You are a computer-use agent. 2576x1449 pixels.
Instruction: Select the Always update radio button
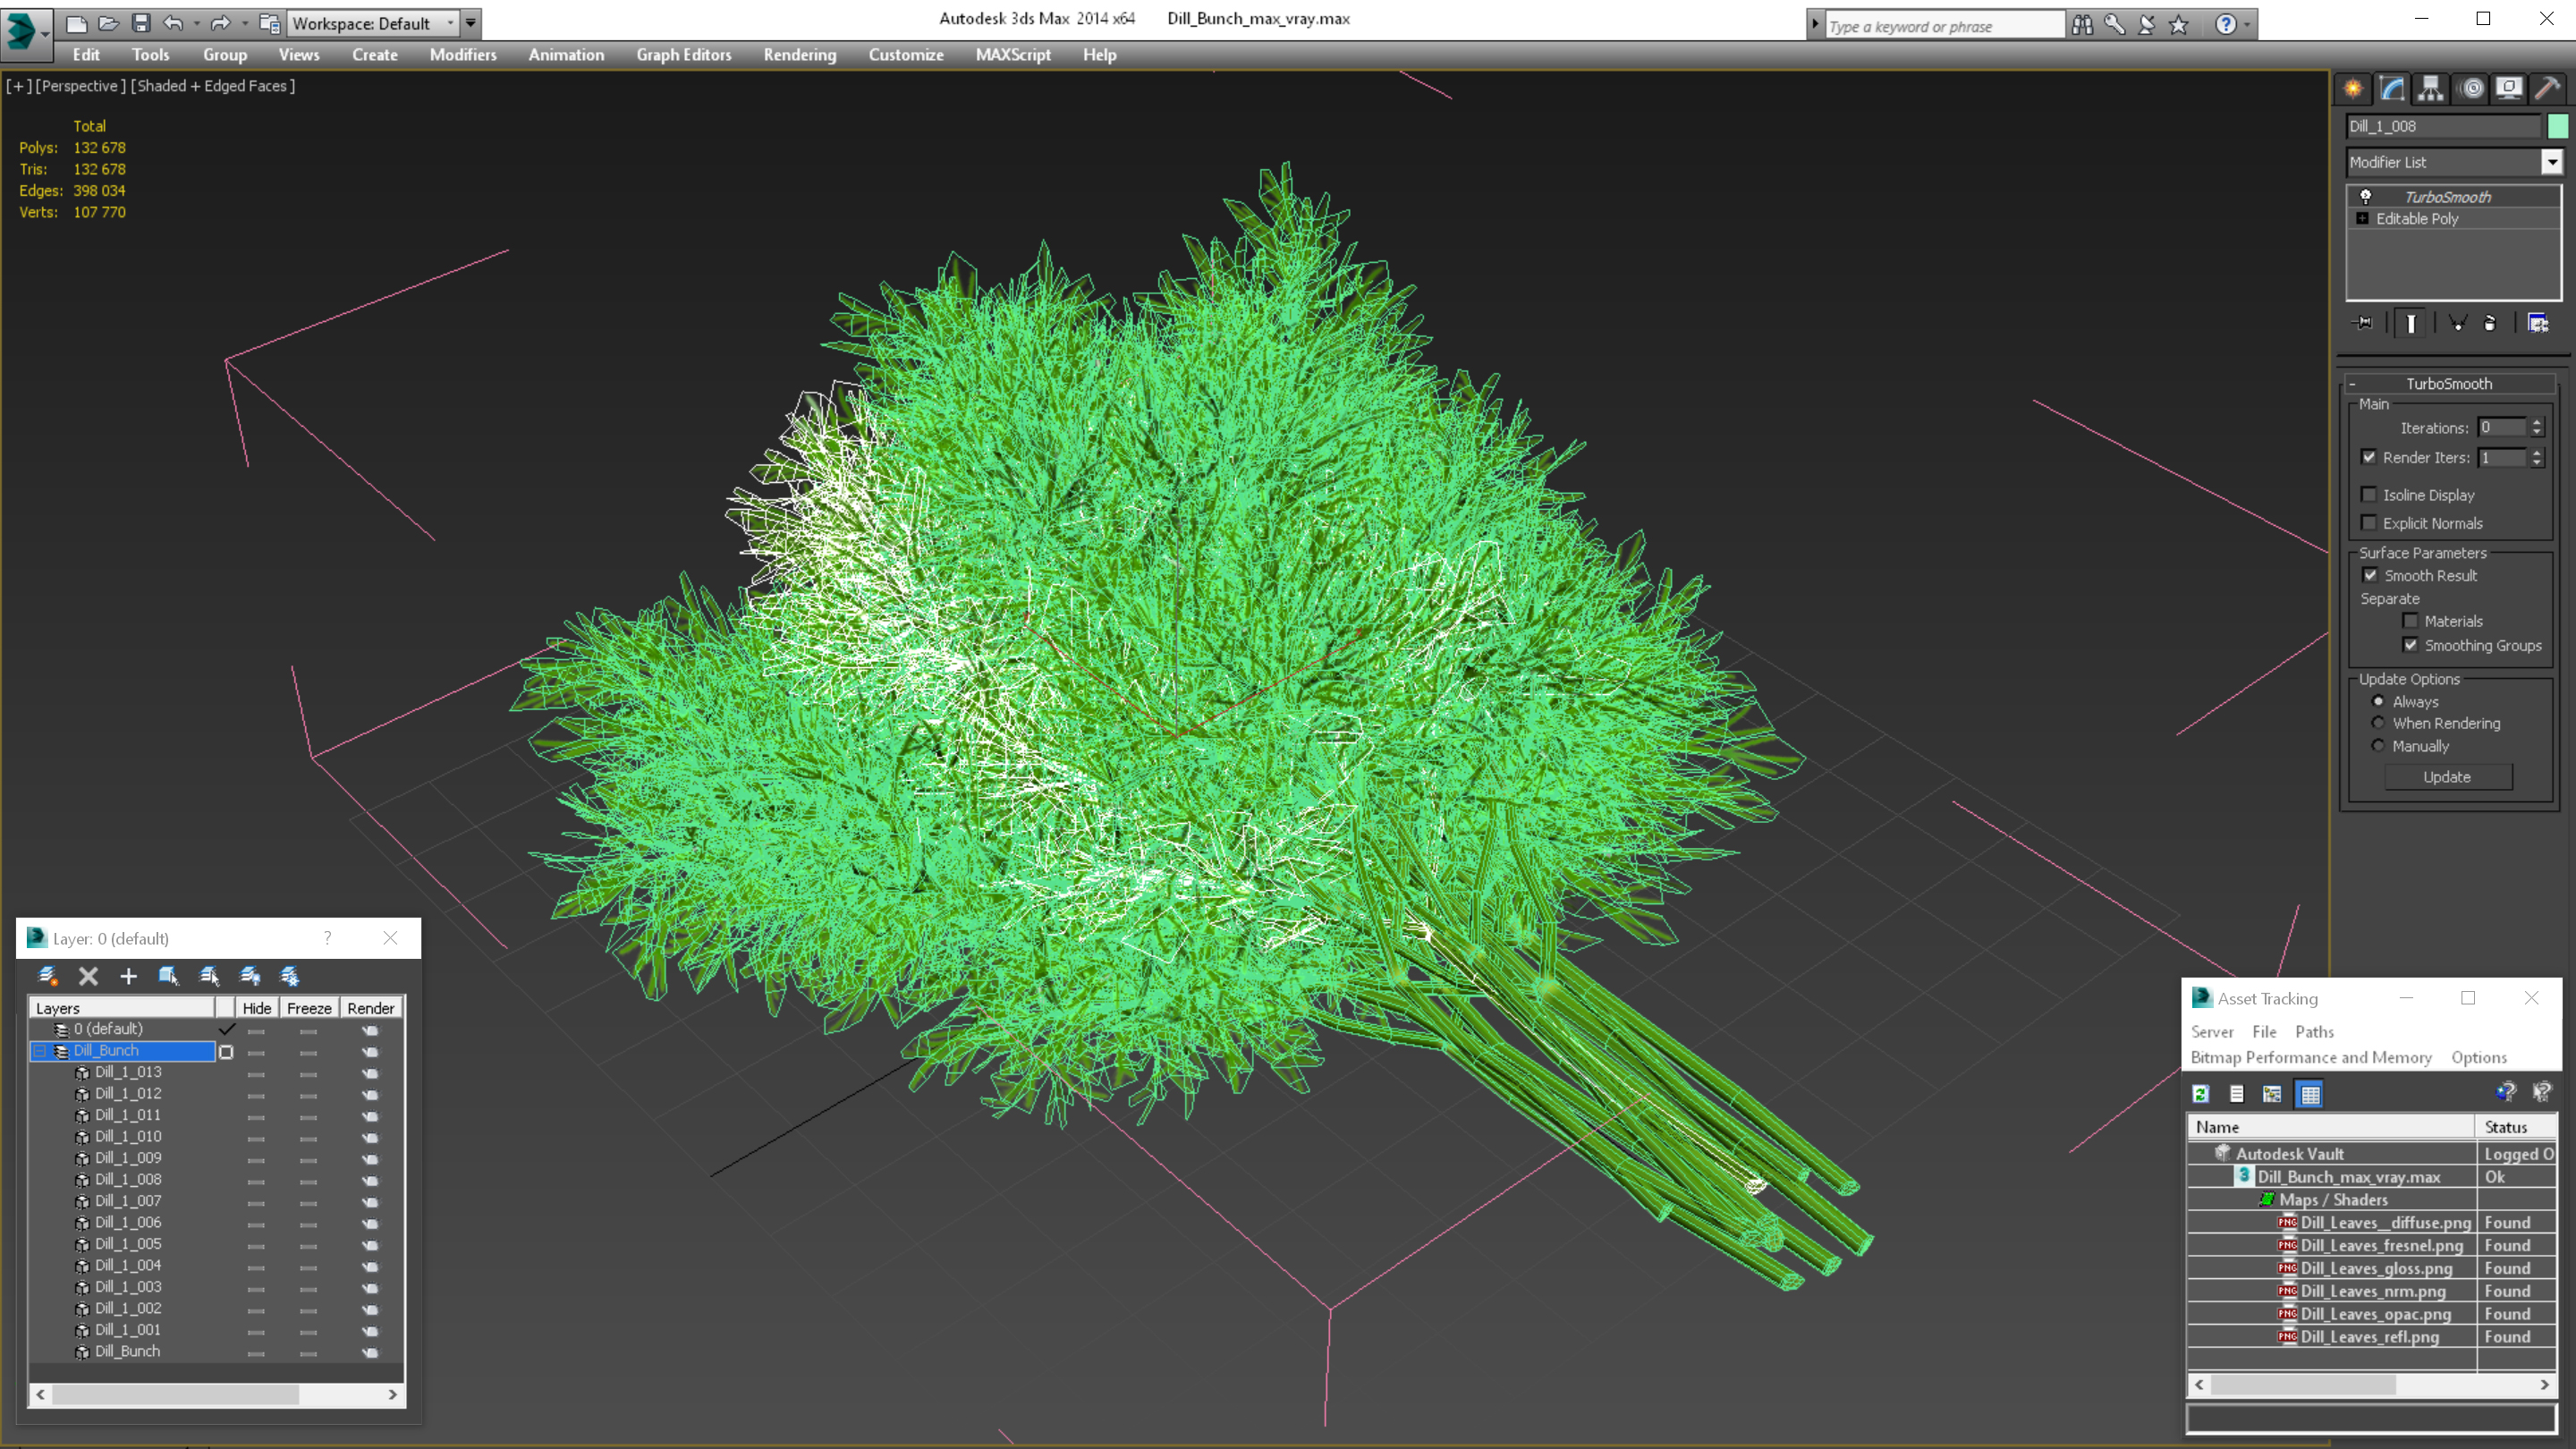2378,701
